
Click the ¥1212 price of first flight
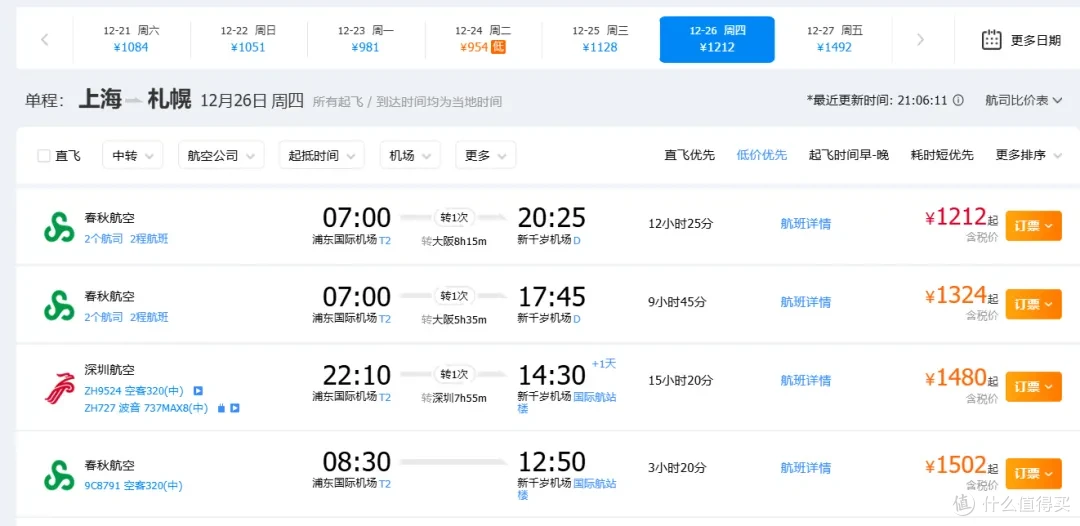[x=956, y=218]
